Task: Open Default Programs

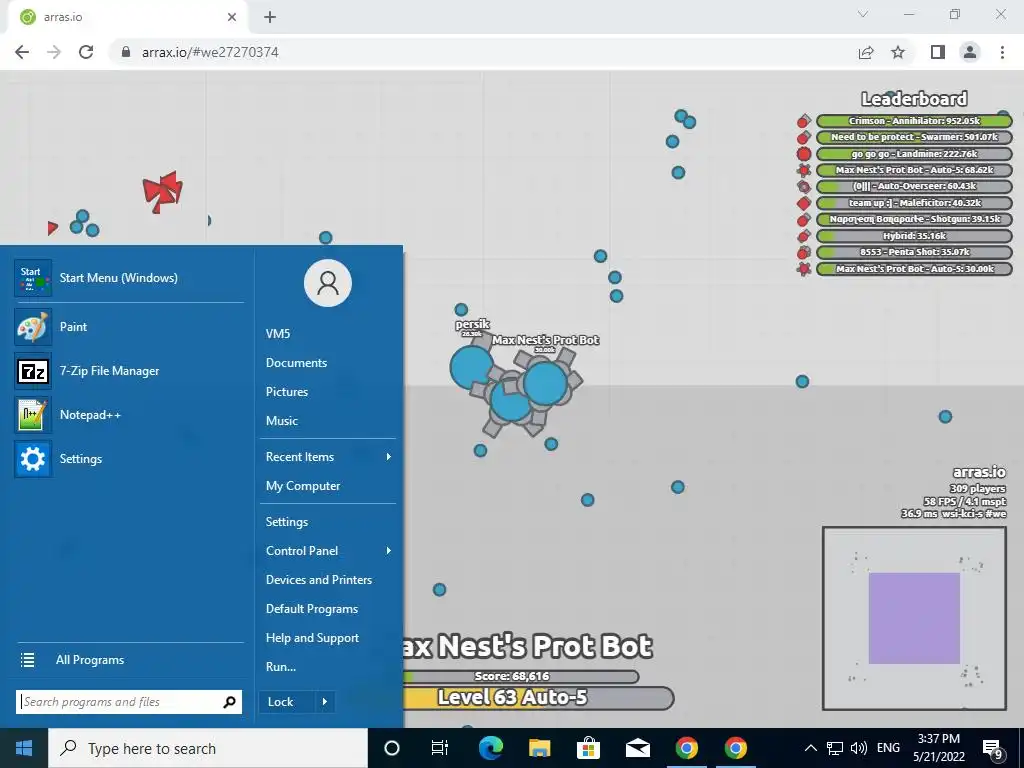Action: (312, 609)
